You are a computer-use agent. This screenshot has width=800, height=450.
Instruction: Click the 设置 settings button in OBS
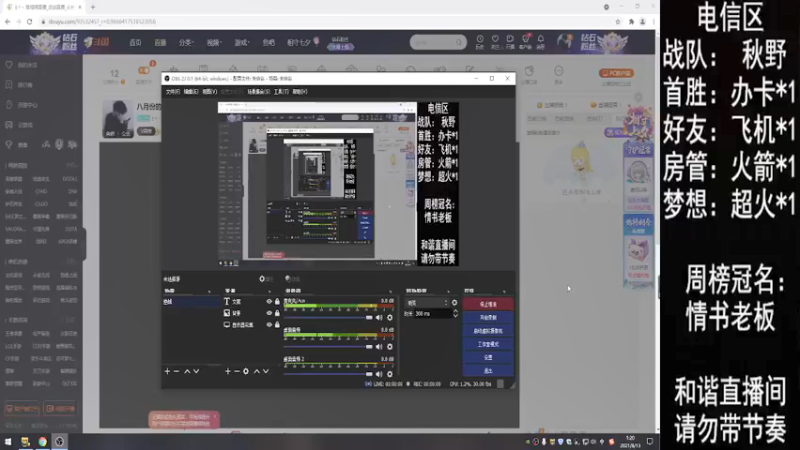pyautogui.click(x=488, y=357)
